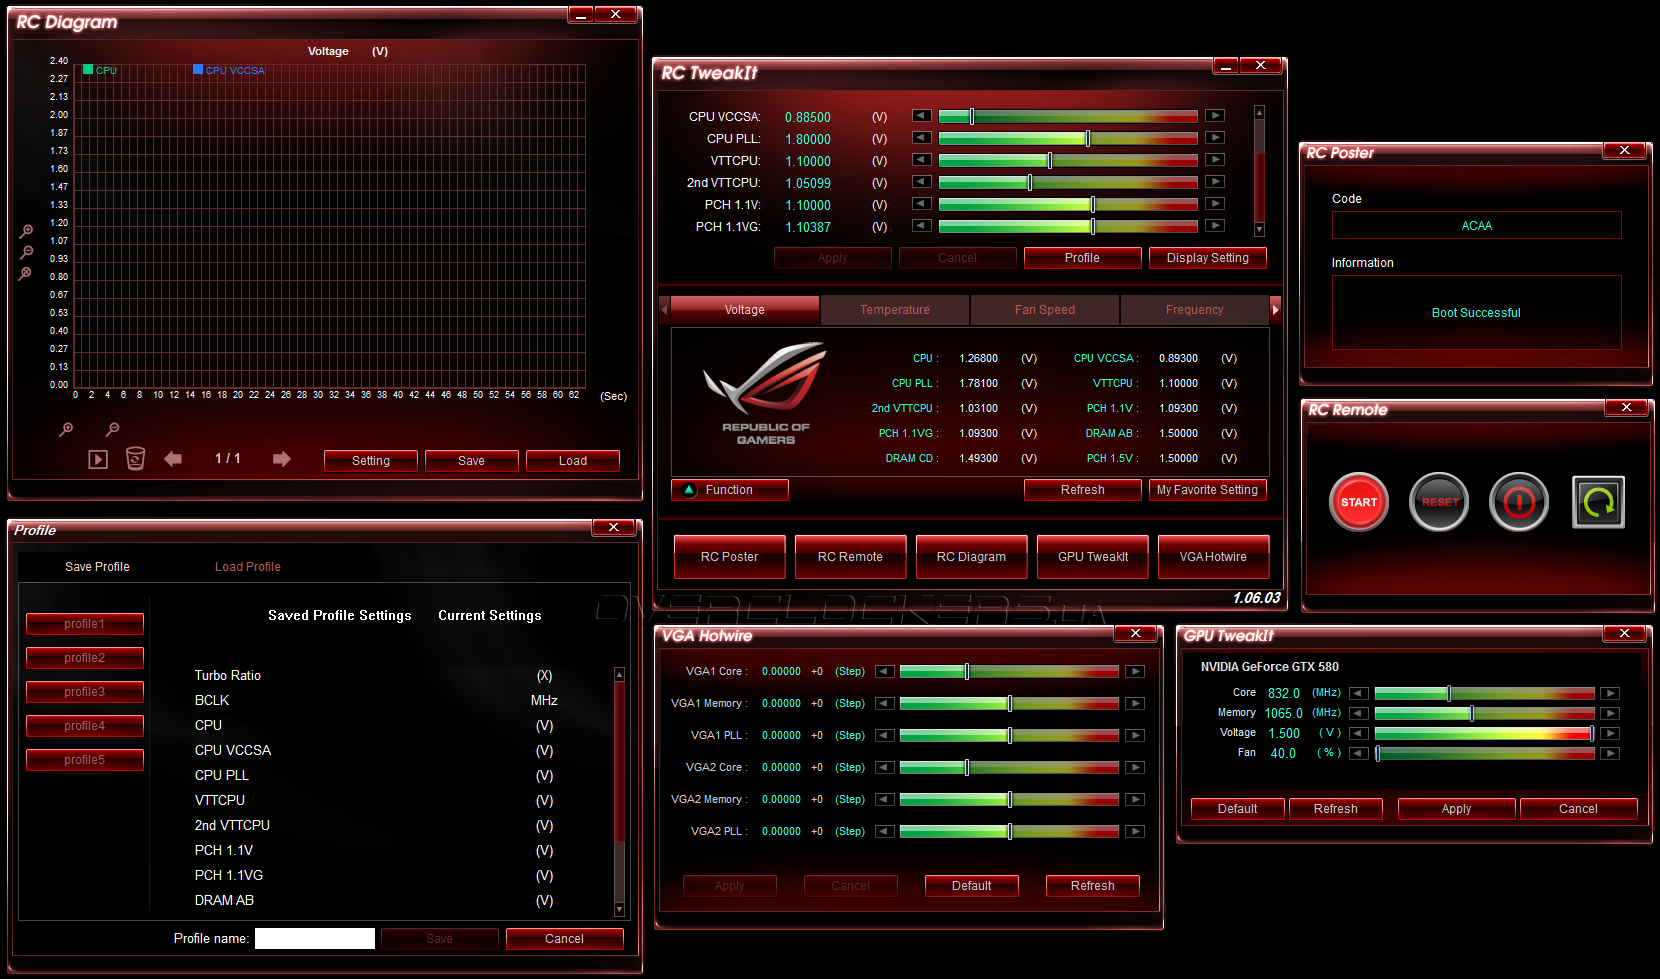Click the Profile name input field
1660x979 pixels.
point(315,938)
